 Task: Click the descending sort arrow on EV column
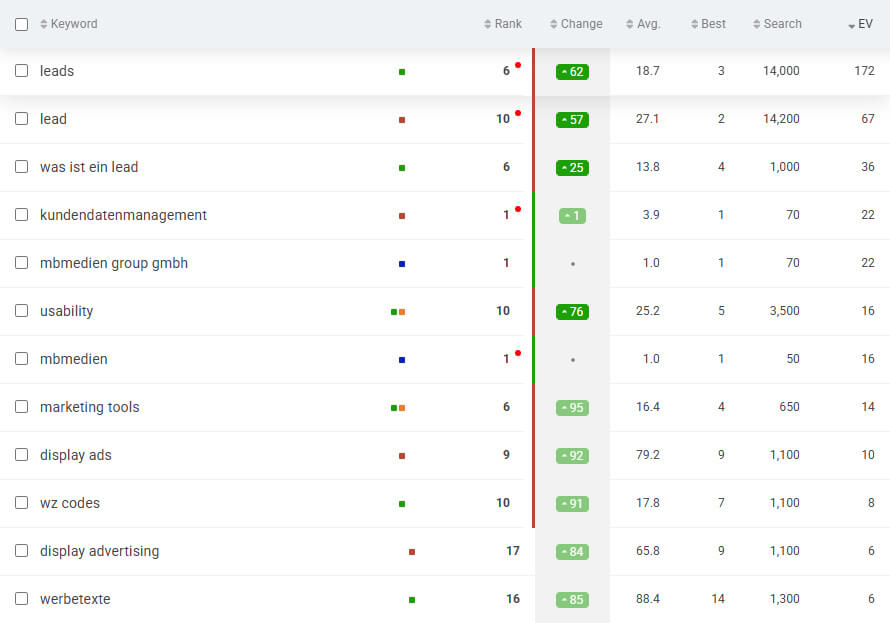click(849, 27)
